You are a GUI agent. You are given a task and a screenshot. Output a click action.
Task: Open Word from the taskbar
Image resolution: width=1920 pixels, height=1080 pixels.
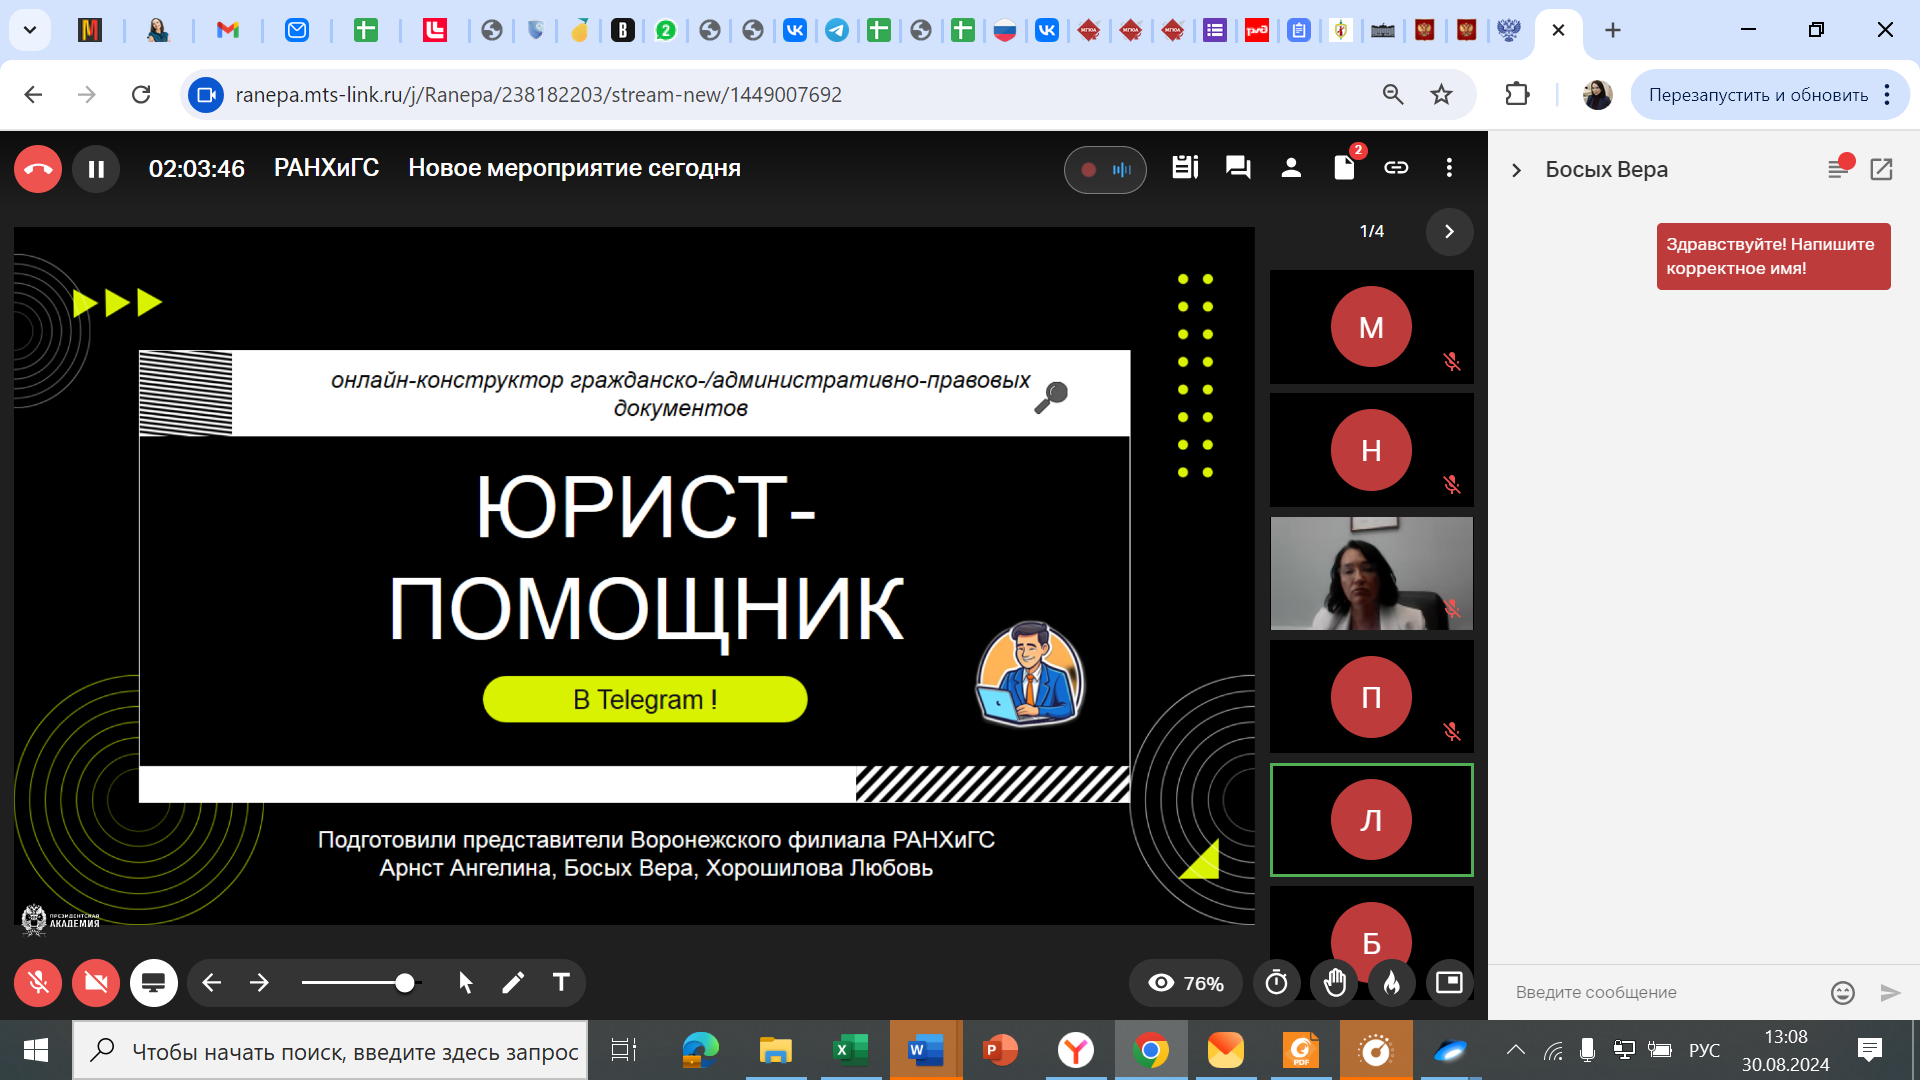click(925, 1050)
